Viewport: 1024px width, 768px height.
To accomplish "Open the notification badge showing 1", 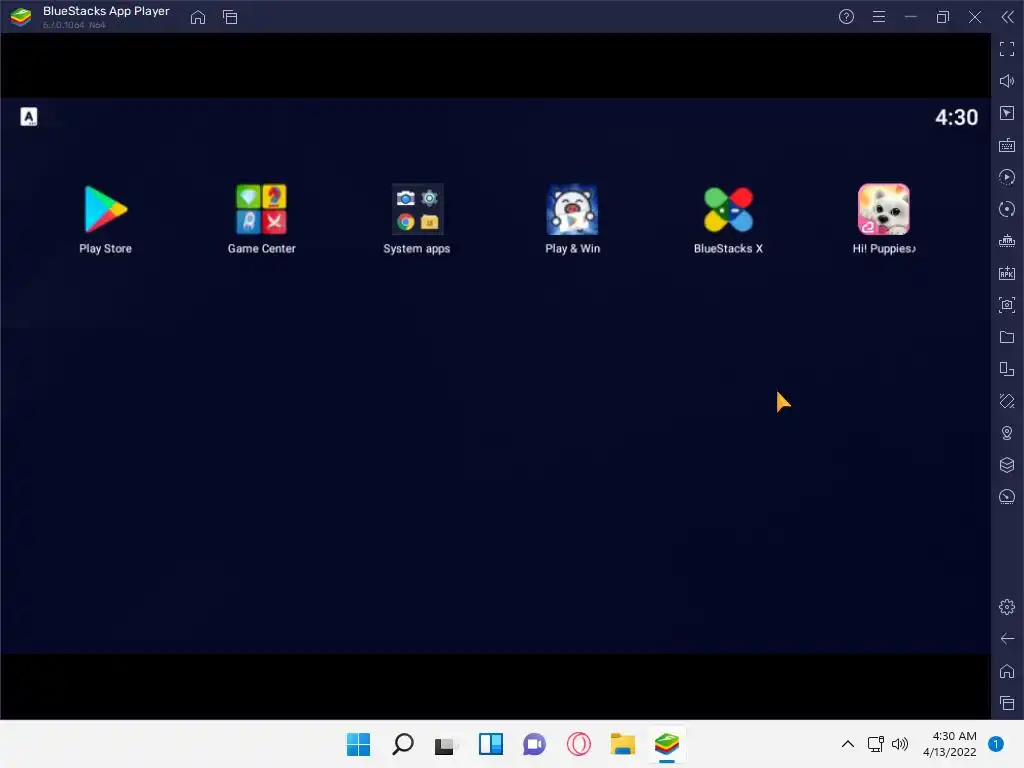I will click(x=996, y=744).
